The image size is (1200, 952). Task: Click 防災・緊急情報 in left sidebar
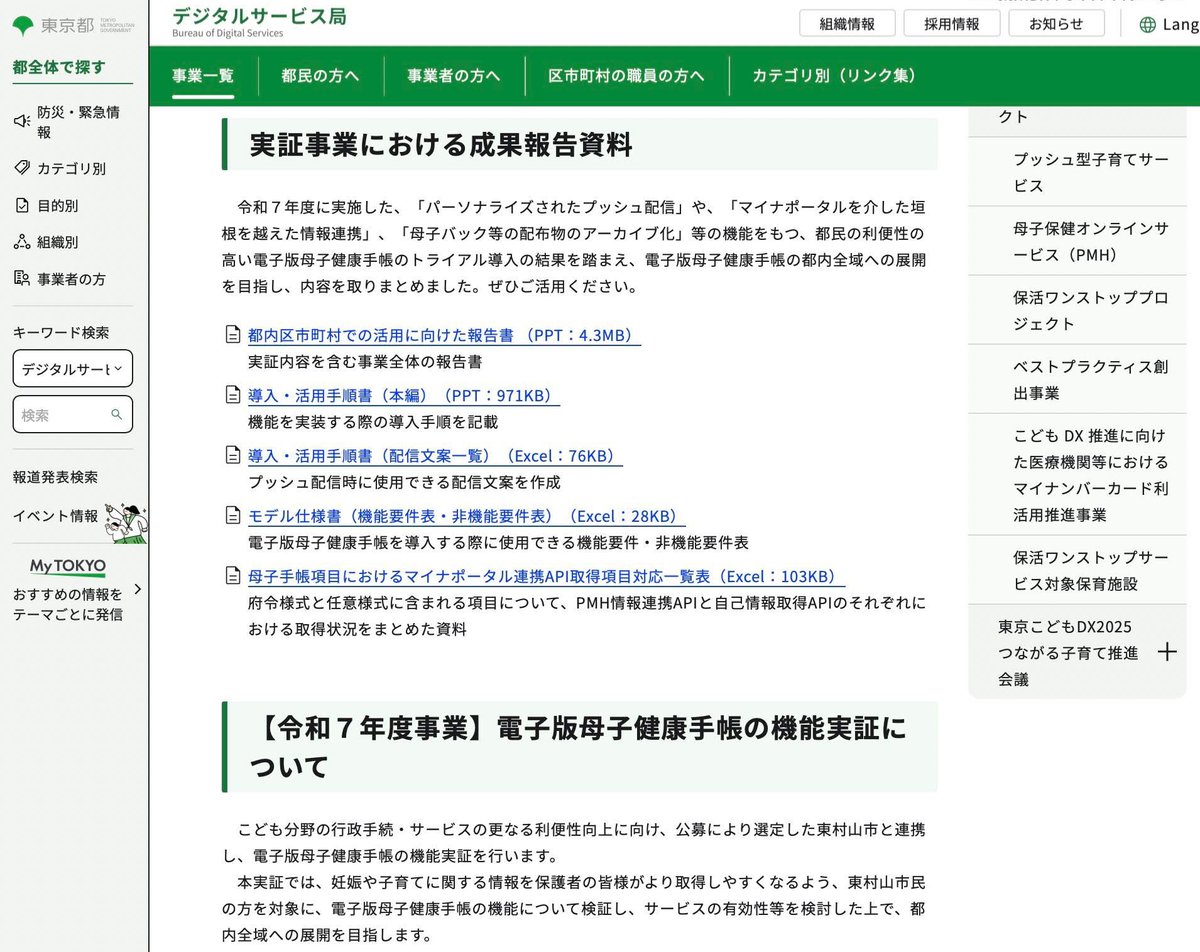pyautogui.click(x=79, y=121)
